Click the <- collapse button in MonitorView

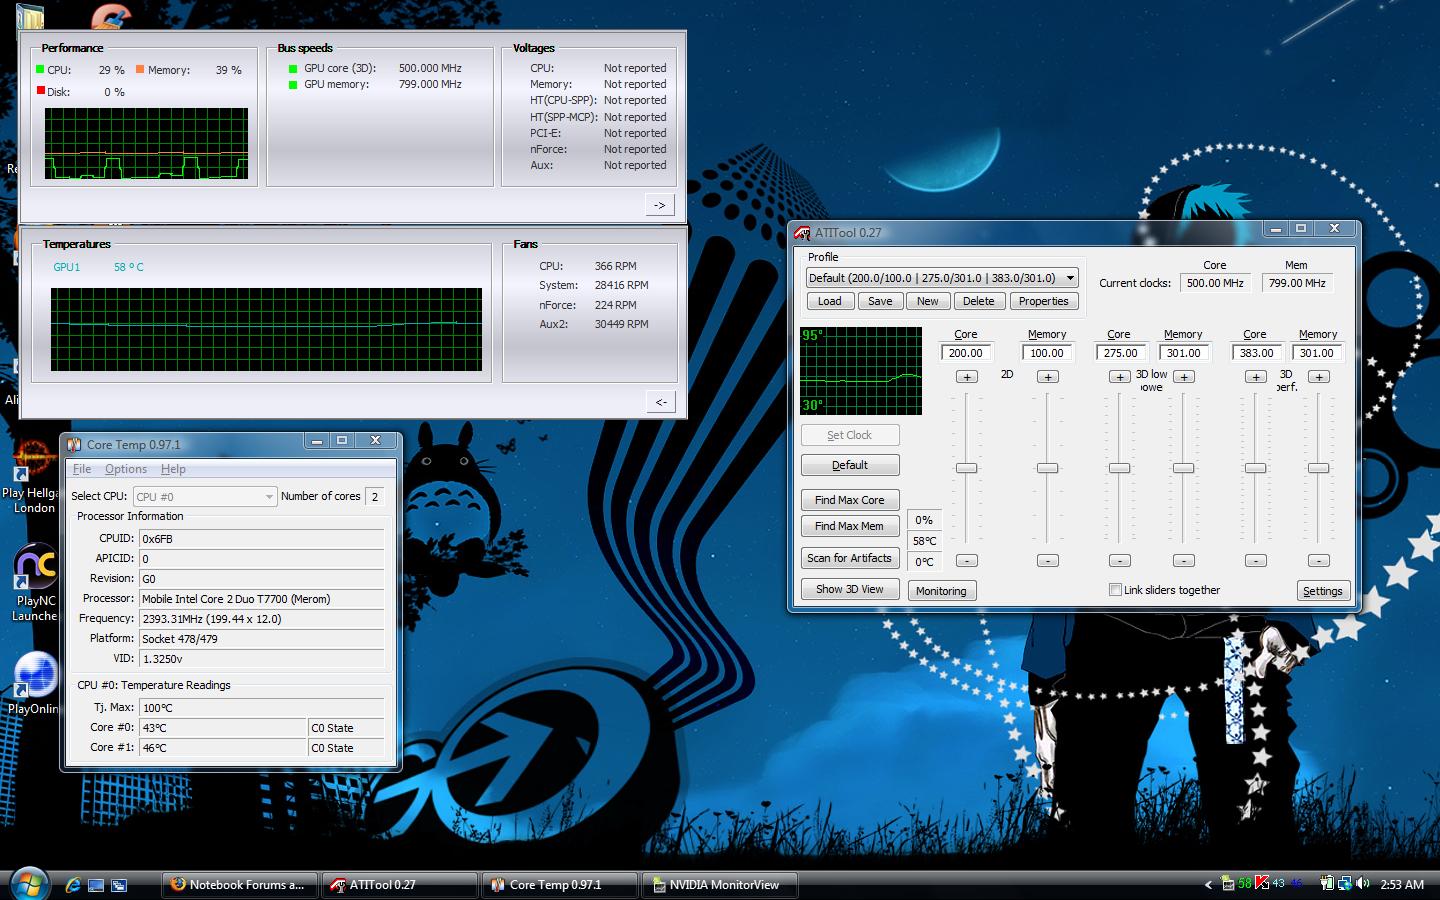[660, 402]
